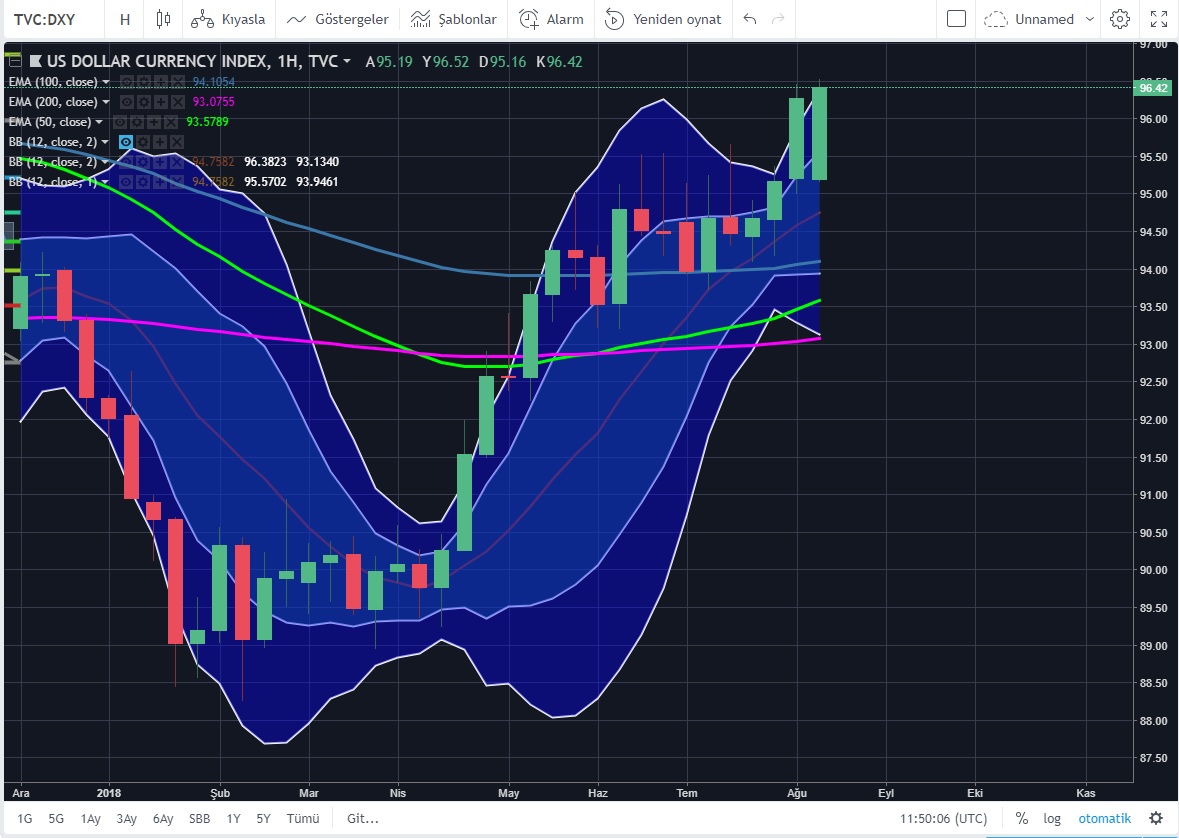This screenshot has width=1179, height=838.
Task: Hide the EMA (50, close) indicator
Action: point(120,122)
